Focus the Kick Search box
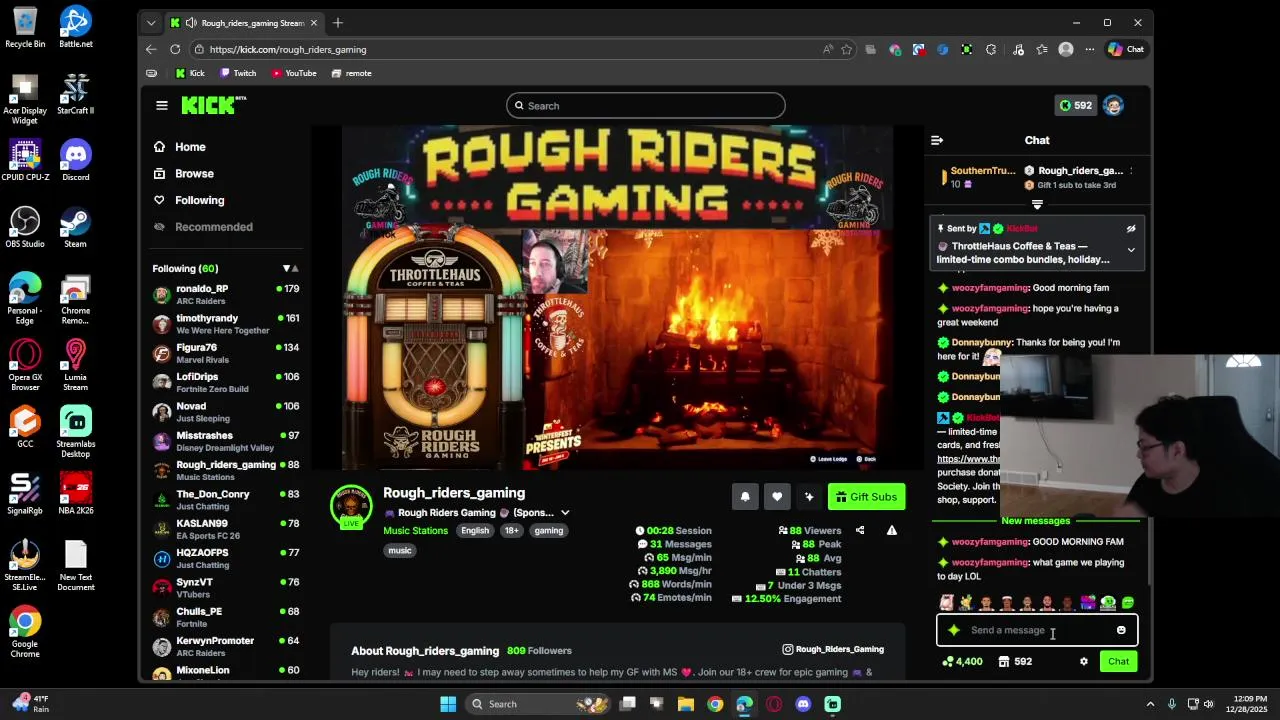The width and height of the screenshot is (1280, 720). coord(645,106)
